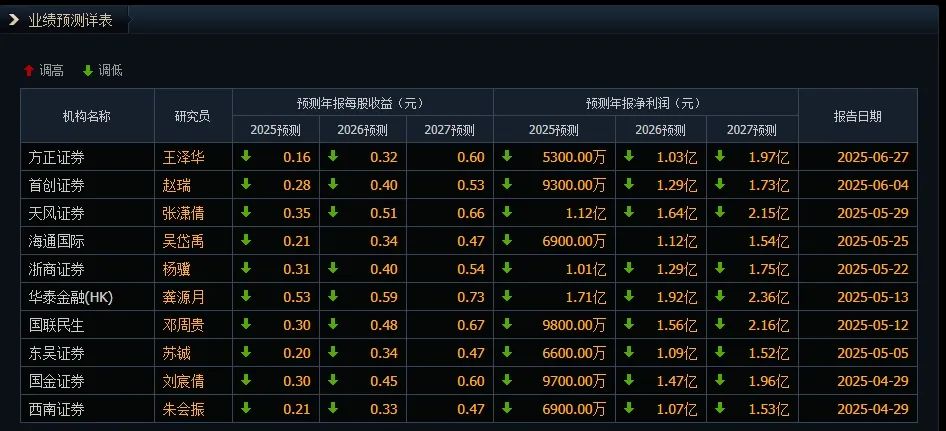The width and height of the screenshot is (946, 431).
Task: Click the report date 2025-06-04
Action: tap(872, 185)
